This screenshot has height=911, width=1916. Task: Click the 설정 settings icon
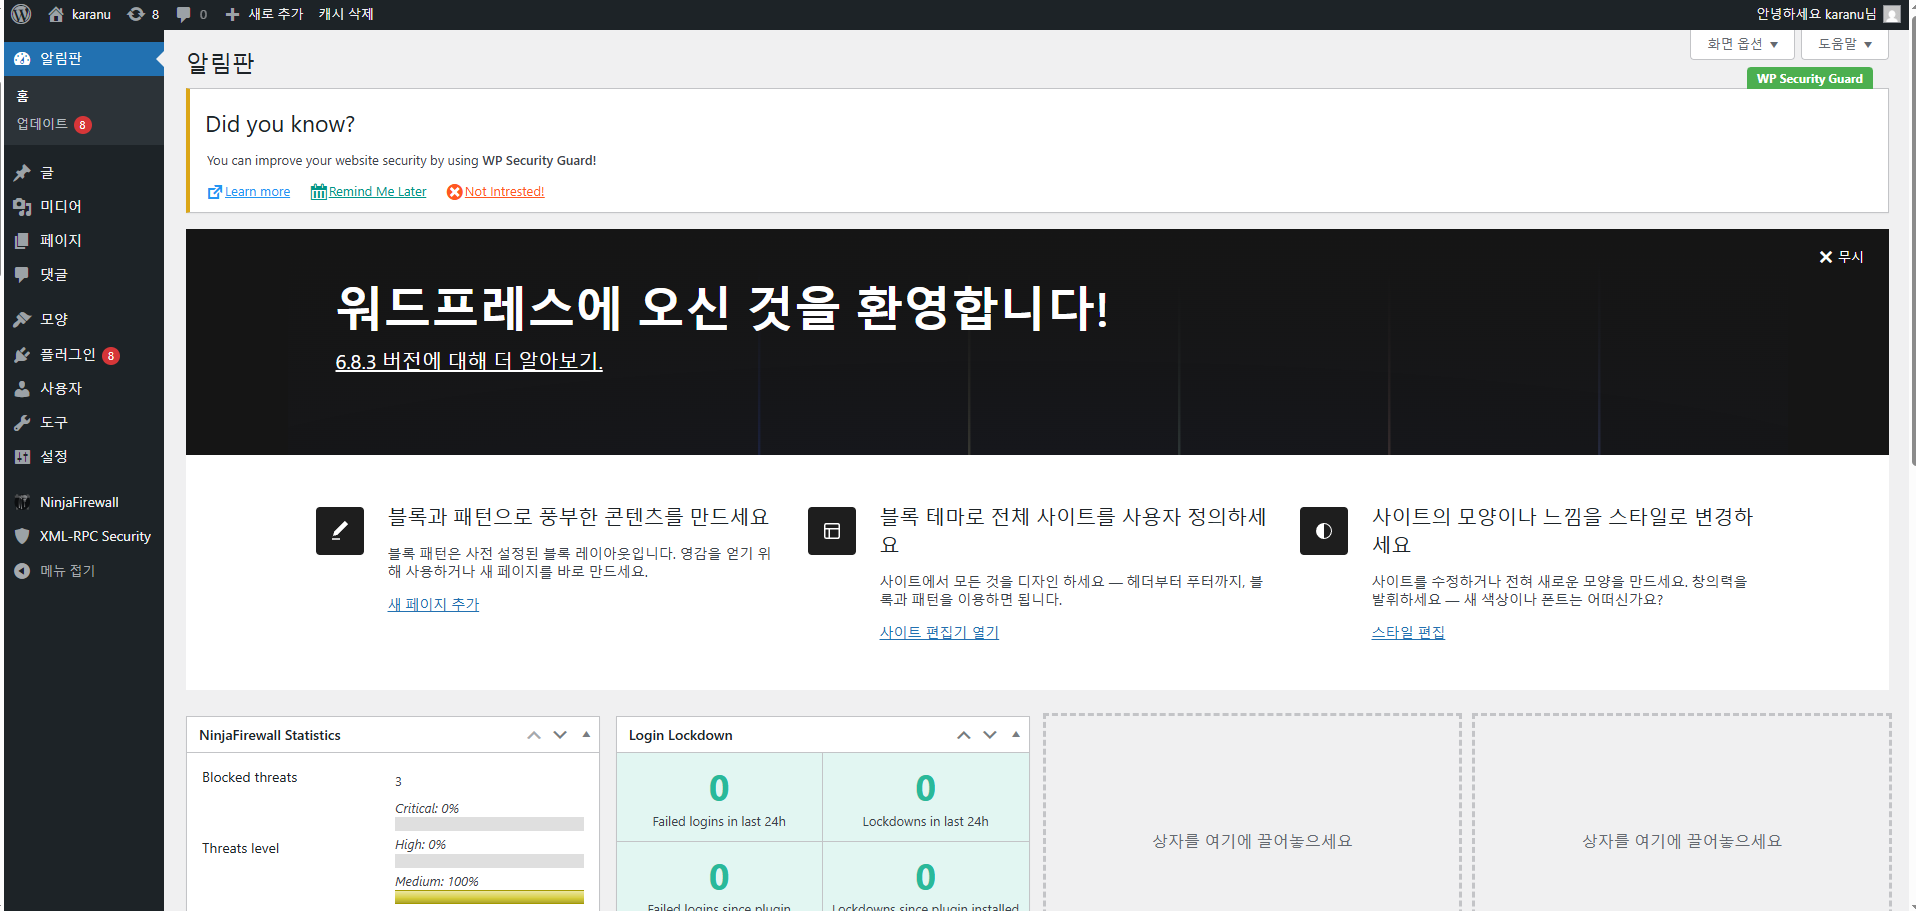coord(22,457)
